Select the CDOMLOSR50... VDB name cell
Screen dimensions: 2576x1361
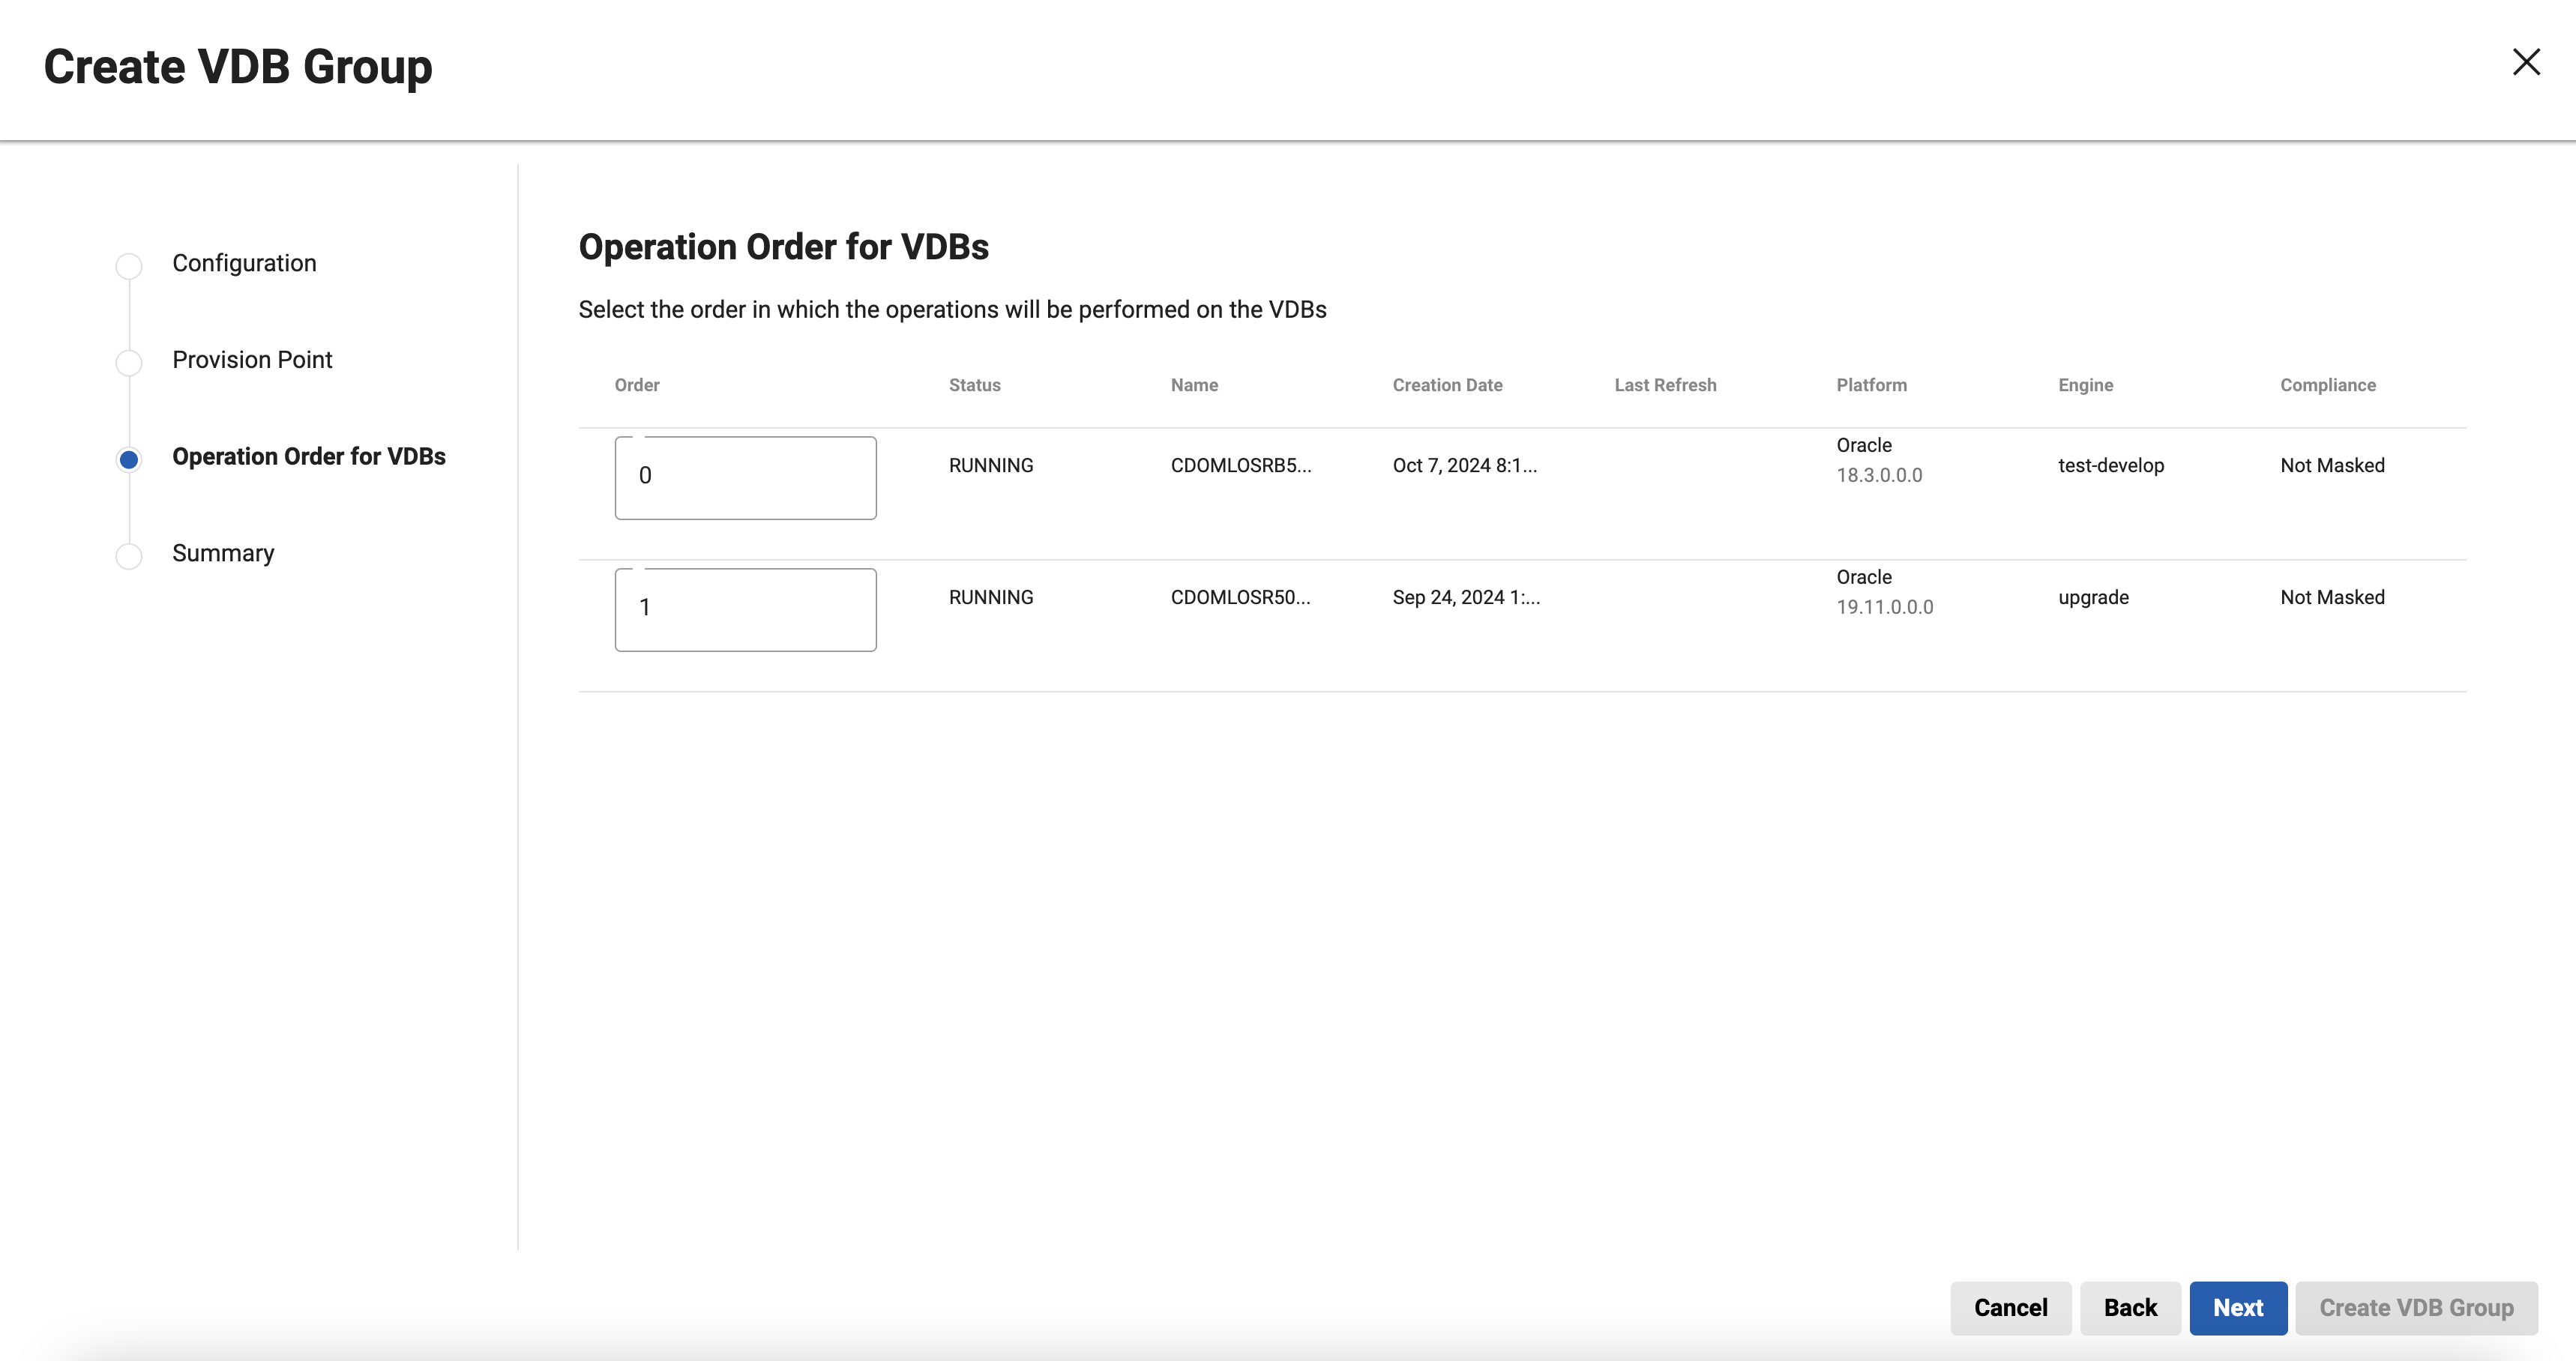1240,597
